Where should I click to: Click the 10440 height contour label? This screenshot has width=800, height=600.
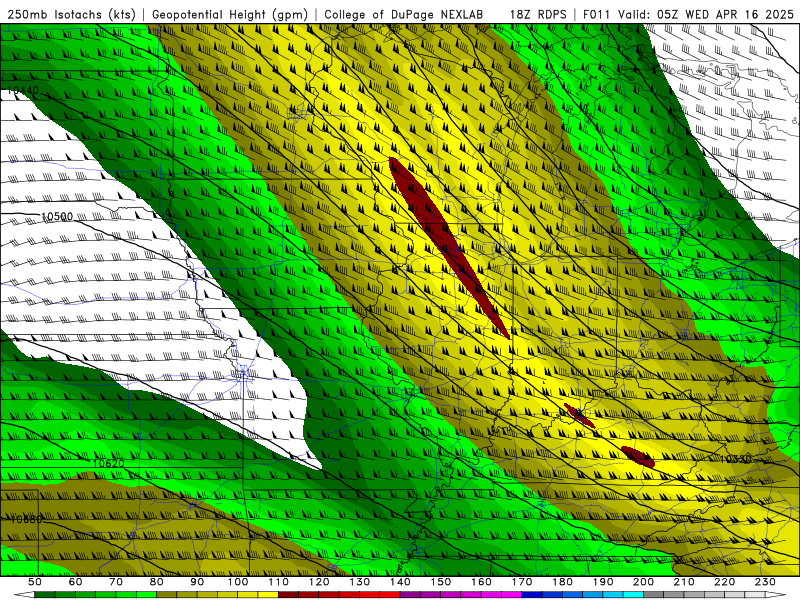tap(23, 91)
